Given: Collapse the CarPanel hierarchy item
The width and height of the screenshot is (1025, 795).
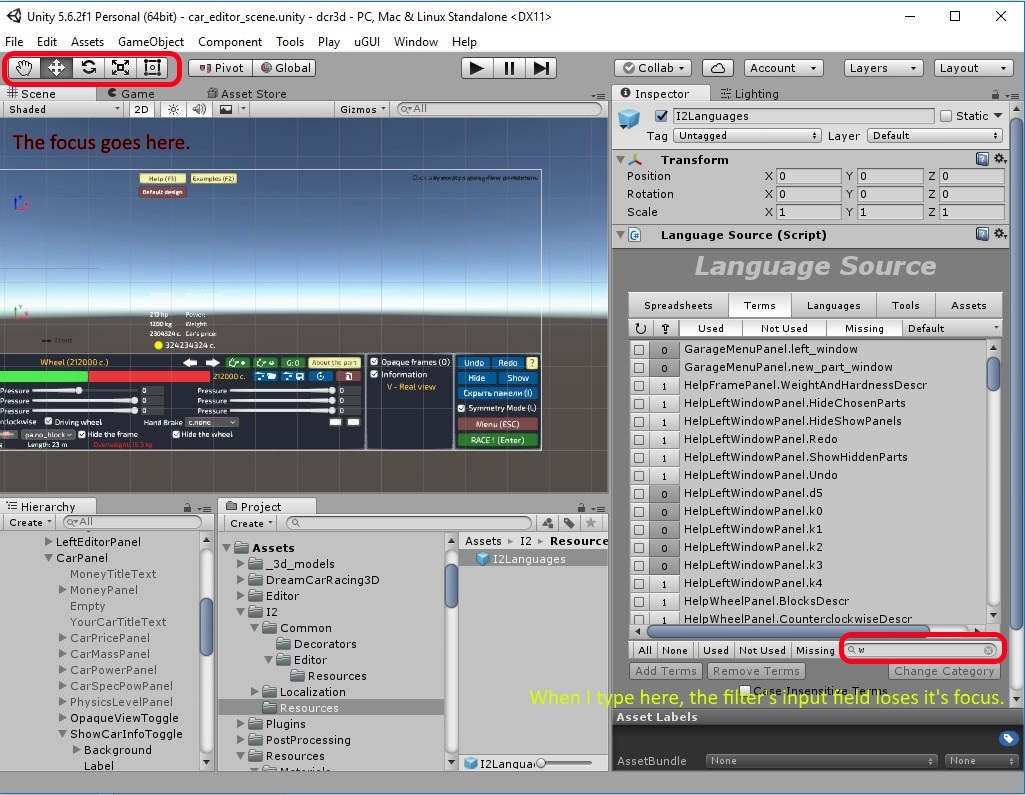Looking at the screenshot, I should (x=48, y=558).
